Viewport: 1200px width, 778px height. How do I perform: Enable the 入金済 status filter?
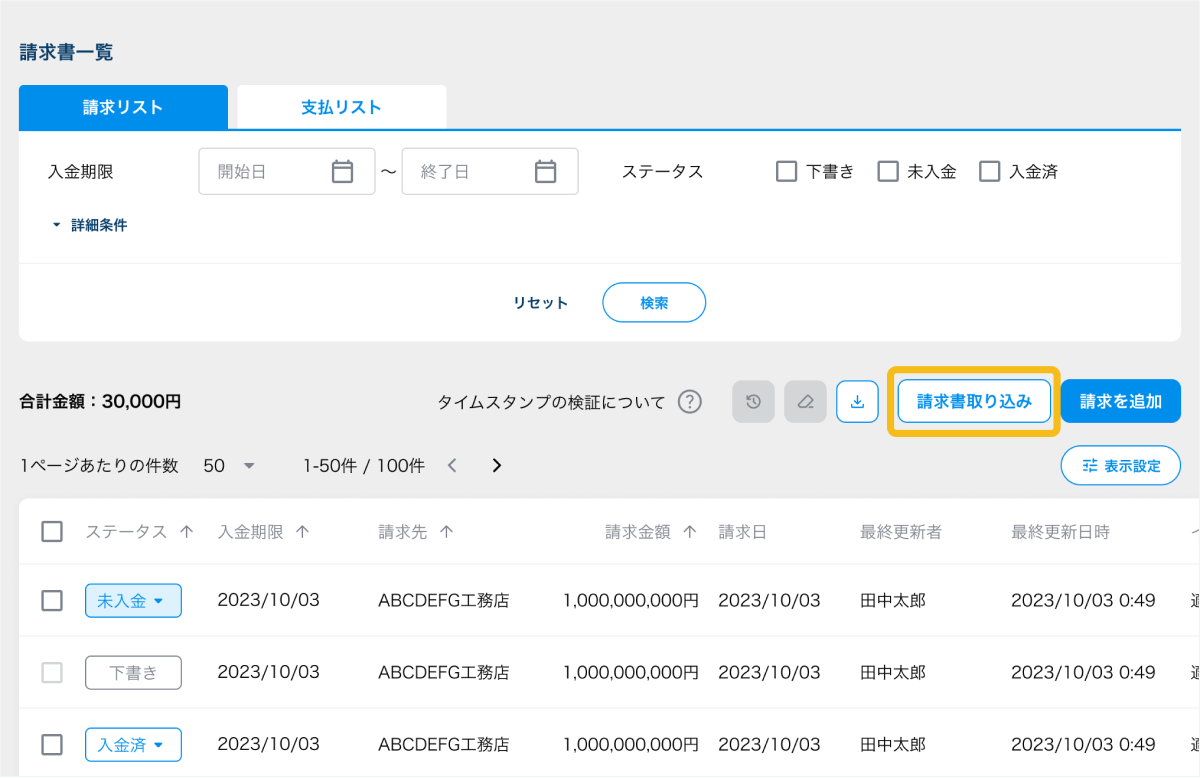tap(990, 171)
